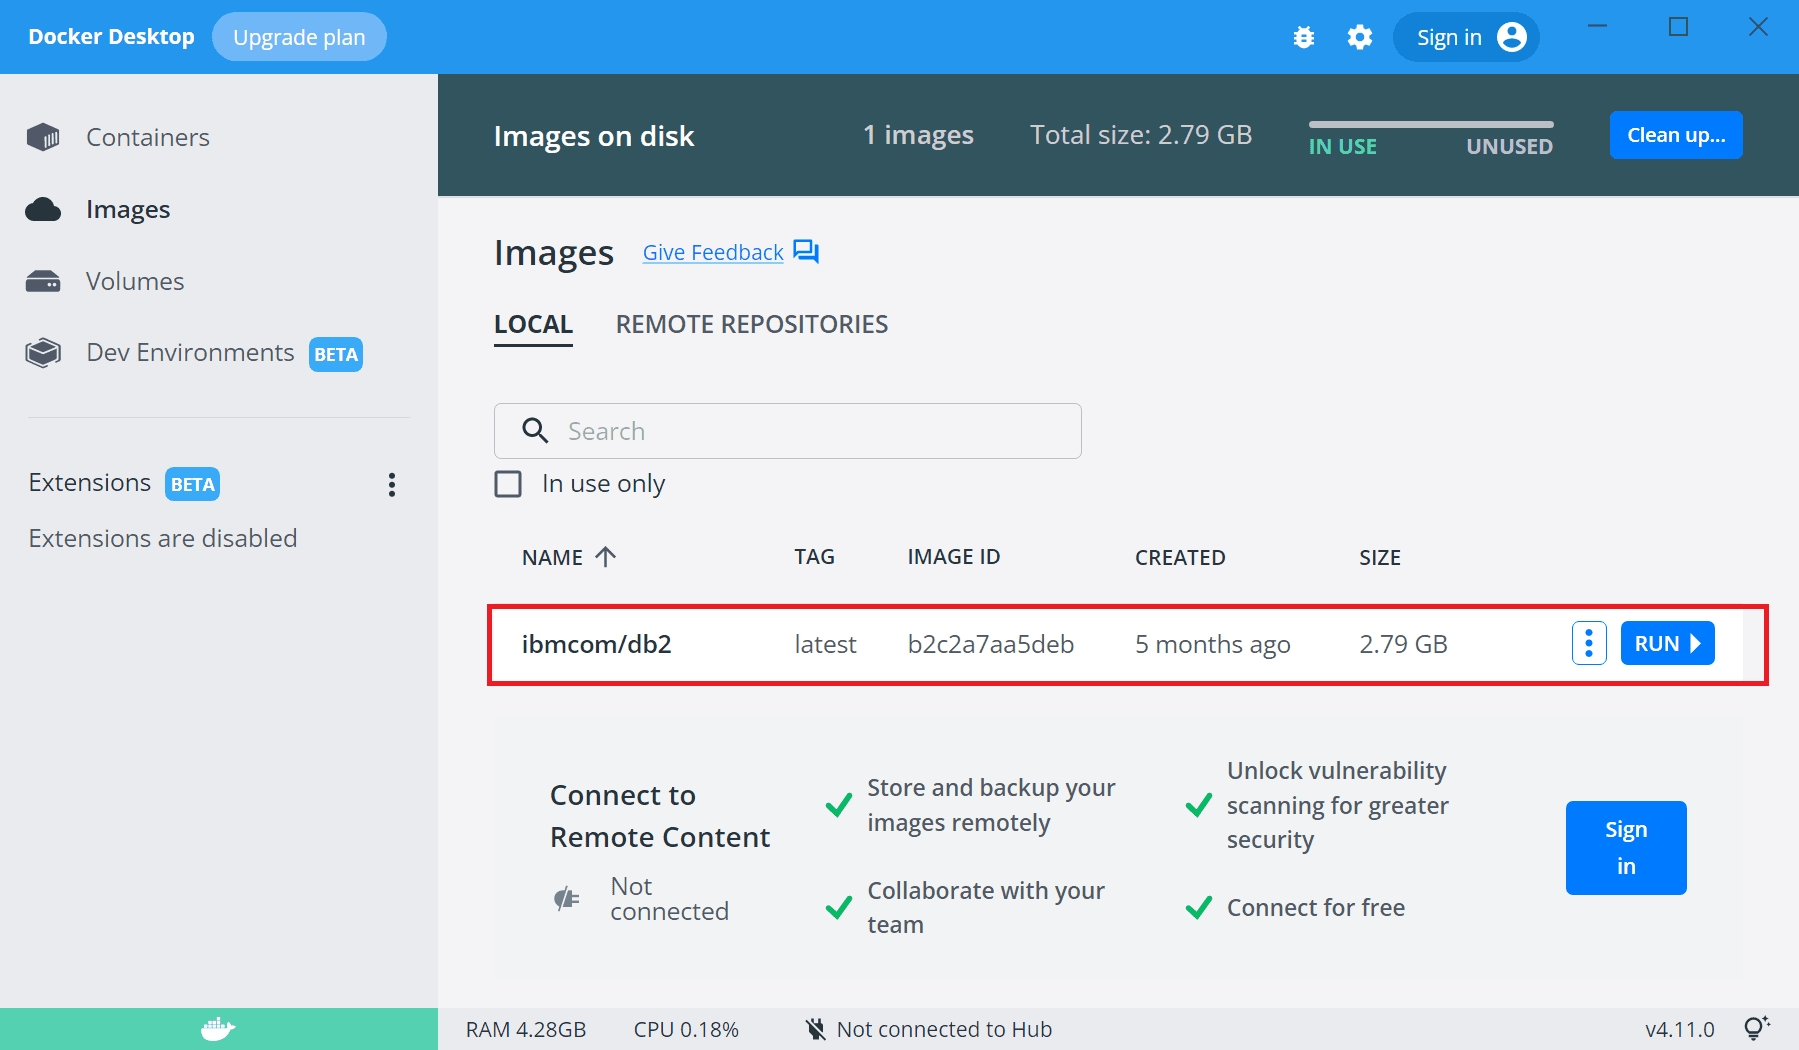Click the NAME column sort arrow

pos(605,557)
